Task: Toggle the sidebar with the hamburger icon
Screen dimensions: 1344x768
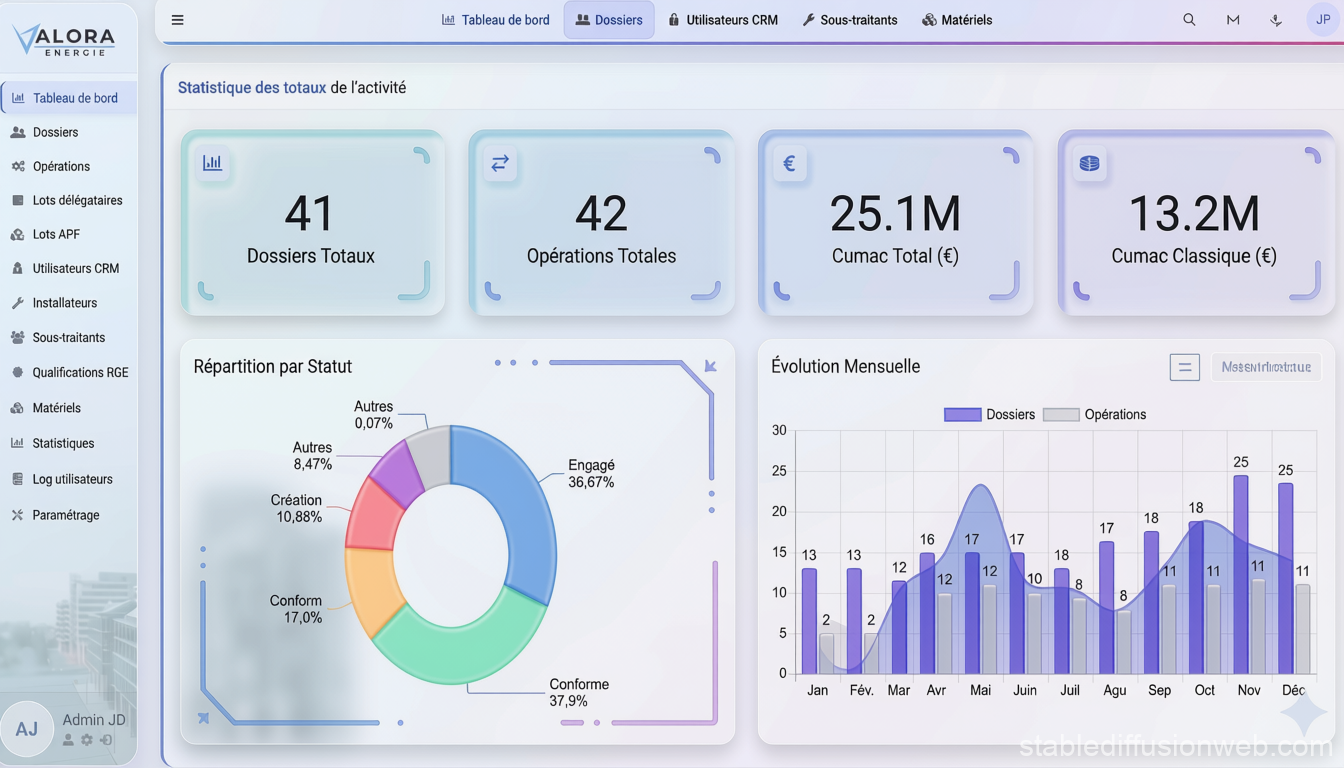Action: pyautogui.click(x=177, y=19)
